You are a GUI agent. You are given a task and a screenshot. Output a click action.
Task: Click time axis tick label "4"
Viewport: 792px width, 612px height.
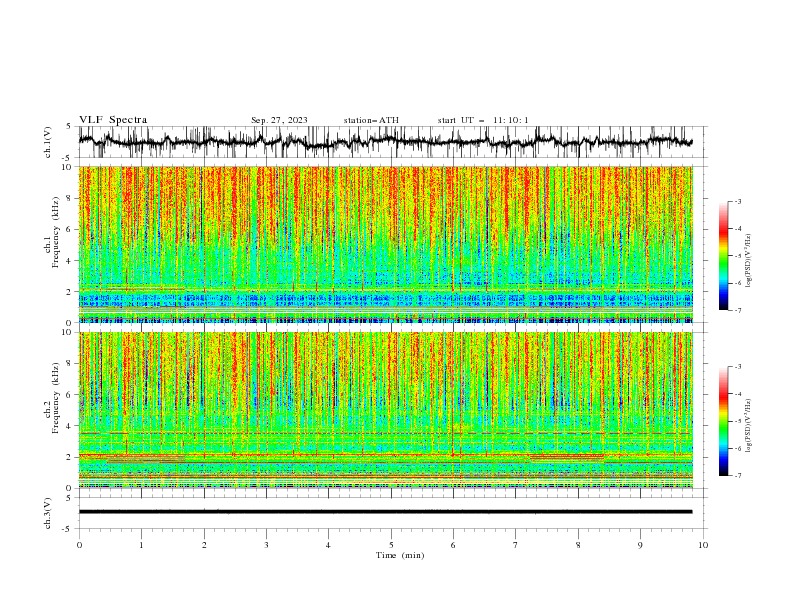[x=328, y=545]
